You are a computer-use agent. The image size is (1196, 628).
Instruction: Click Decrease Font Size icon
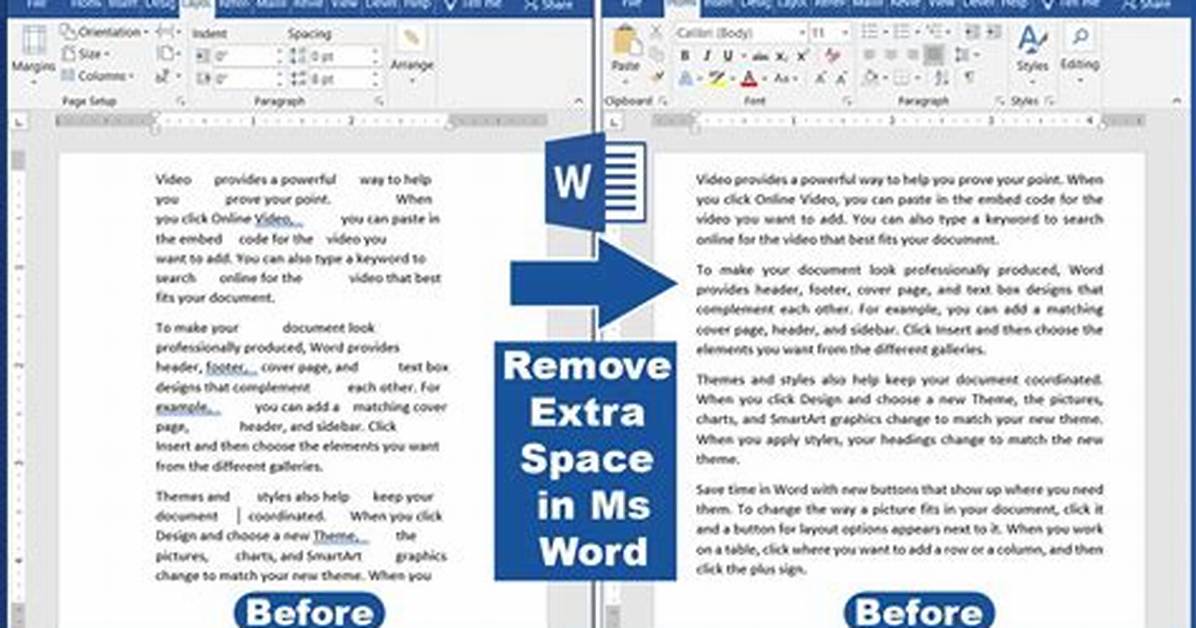click(841, 79)
